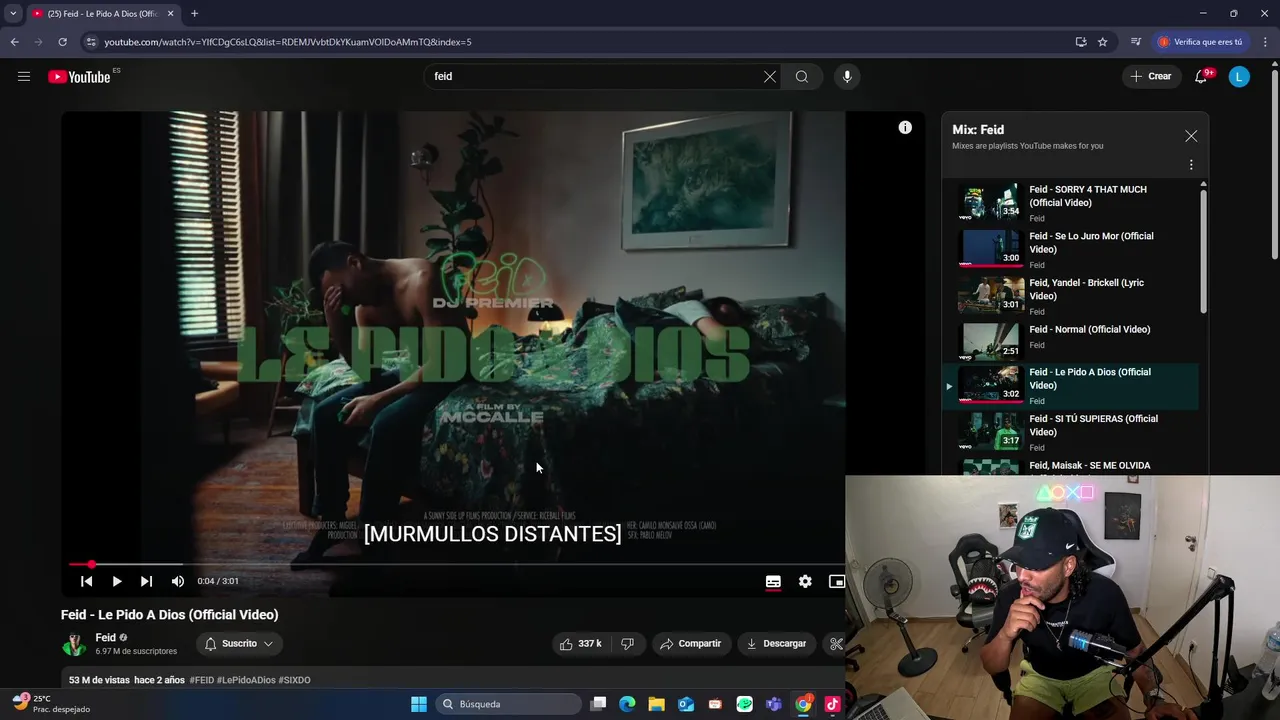The height and width of the screenshot is (720, 1280).
Task: Play the paused video
Action: [x=117, y=581]
